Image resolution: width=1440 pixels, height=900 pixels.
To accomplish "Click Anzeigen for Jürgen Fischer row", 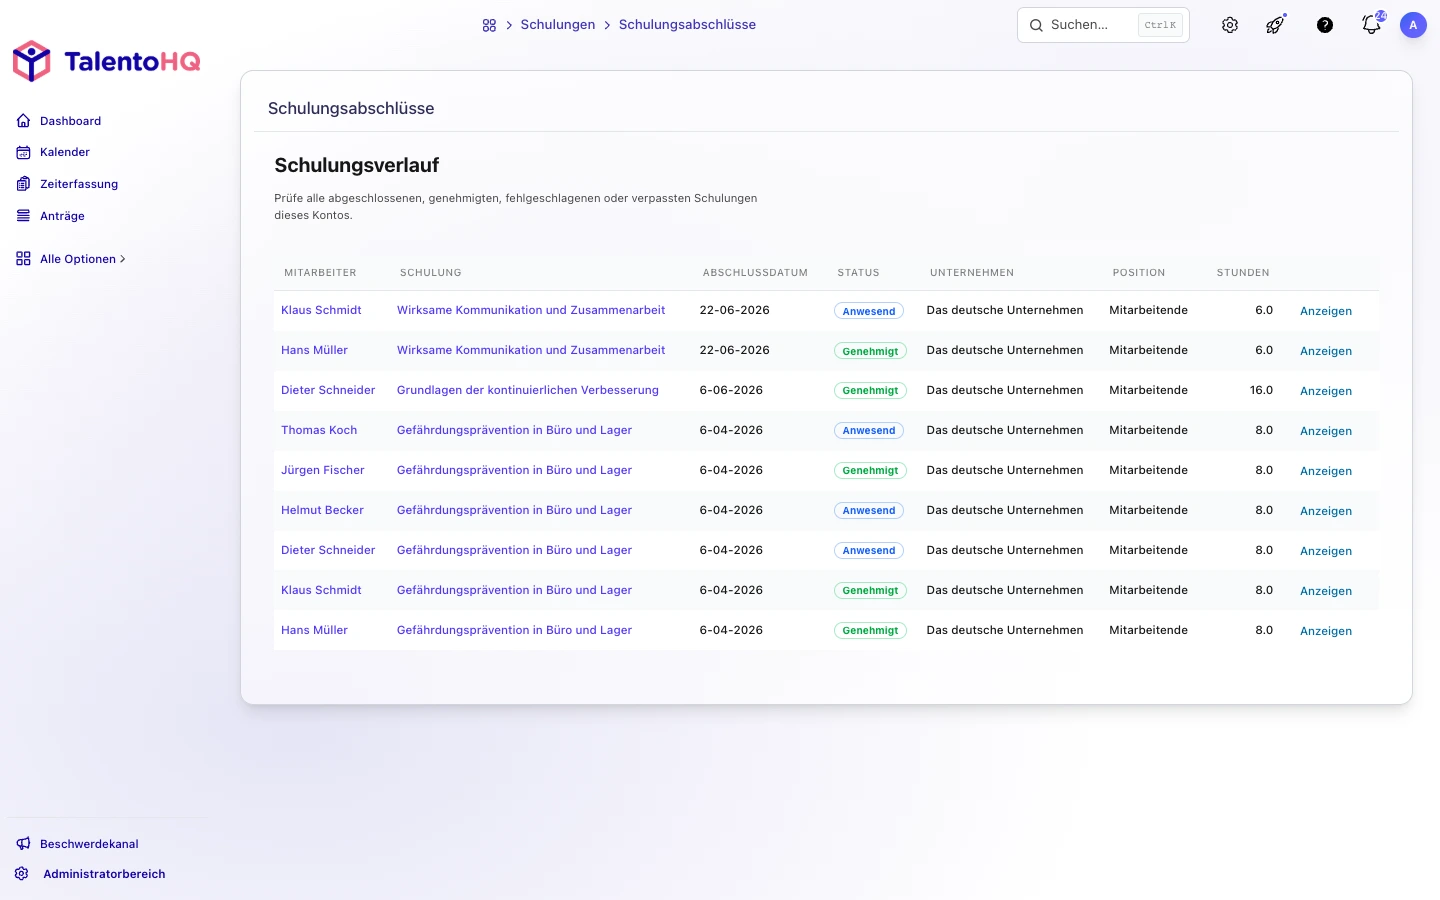I will click(1326, 471).
